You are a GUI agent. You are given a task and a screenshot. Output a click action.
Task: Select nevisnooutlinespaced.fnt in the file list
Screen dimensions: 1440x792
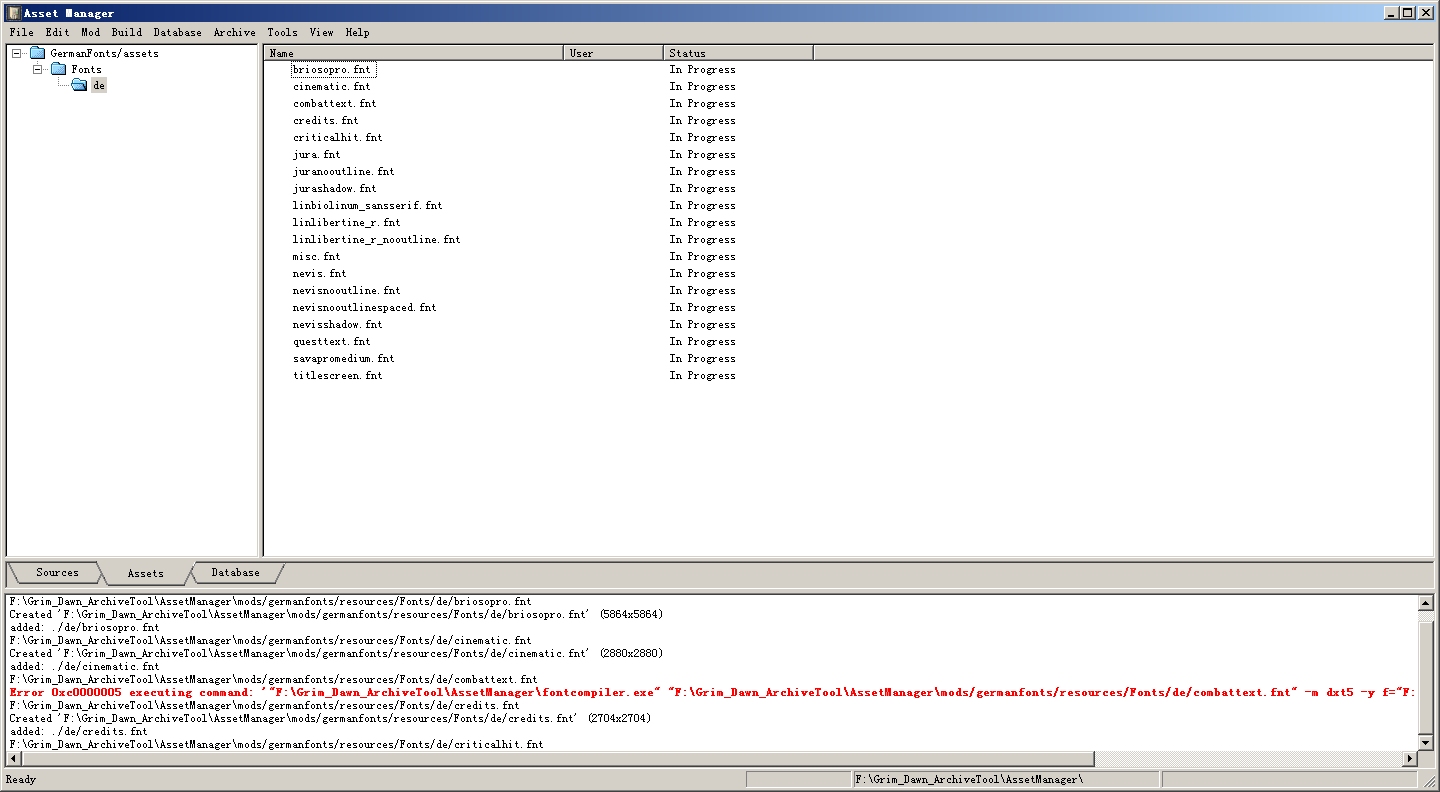point(364,308)
